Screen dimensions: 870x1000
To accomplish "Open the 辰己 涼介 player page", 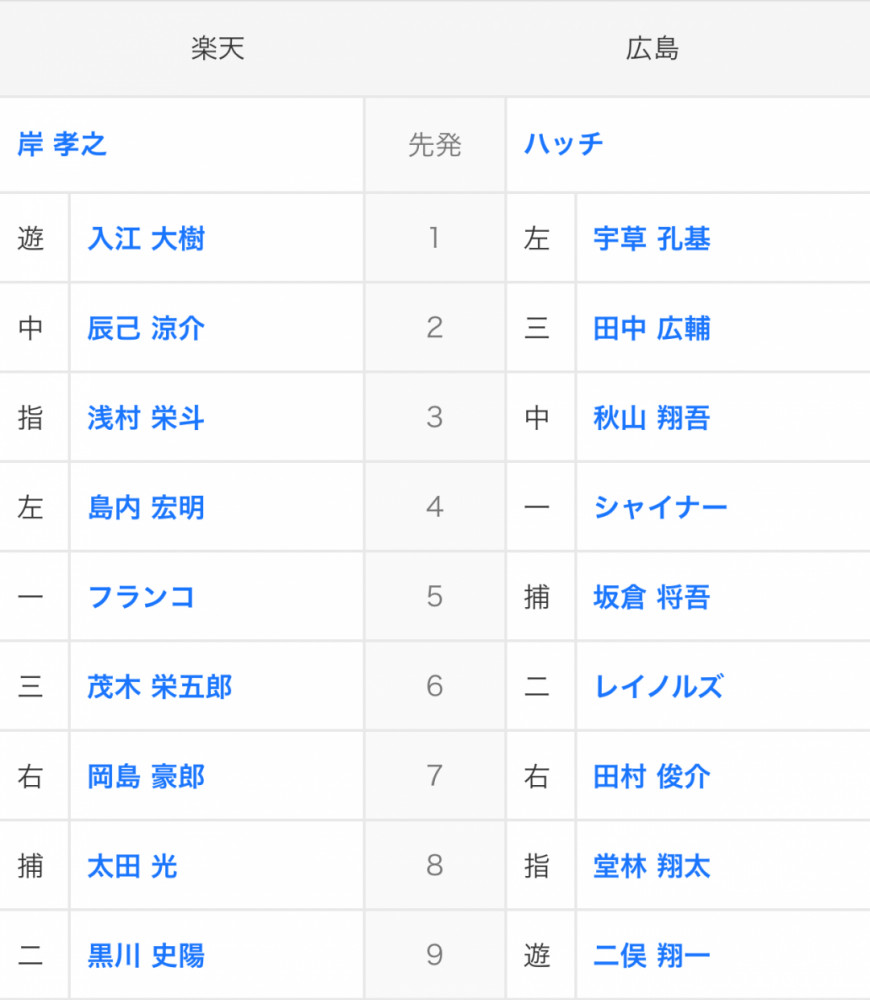I will [146, 329].
